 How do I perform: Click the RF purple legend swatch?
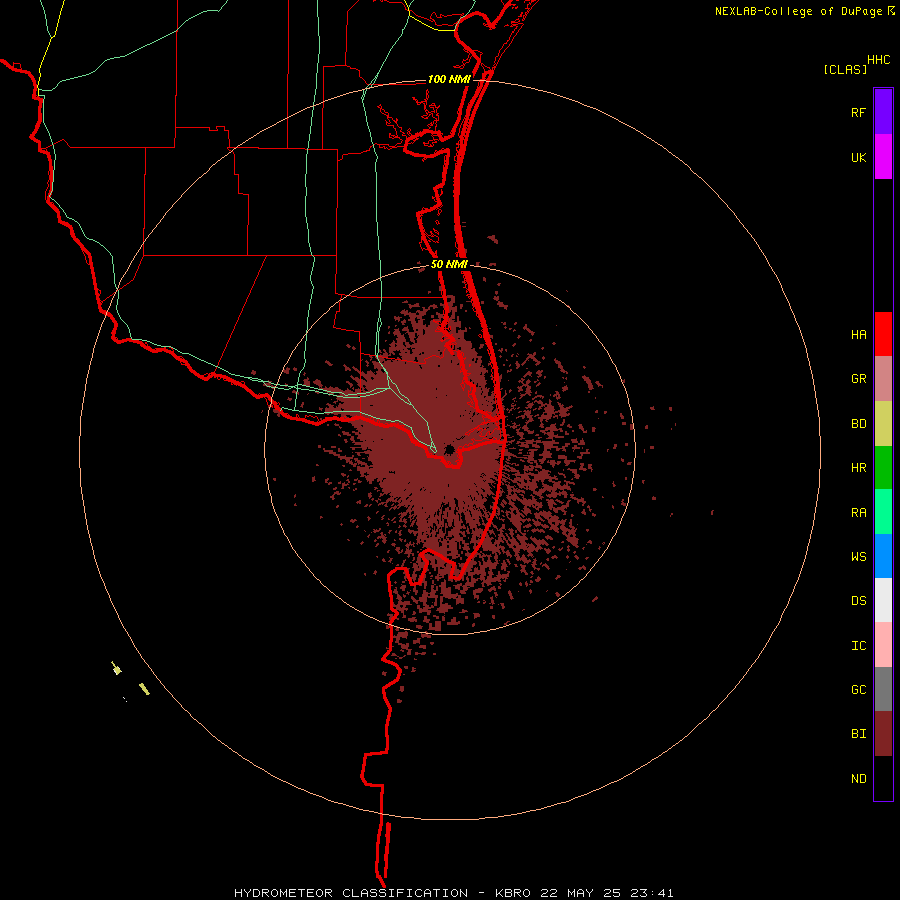(x=883, y=112)
